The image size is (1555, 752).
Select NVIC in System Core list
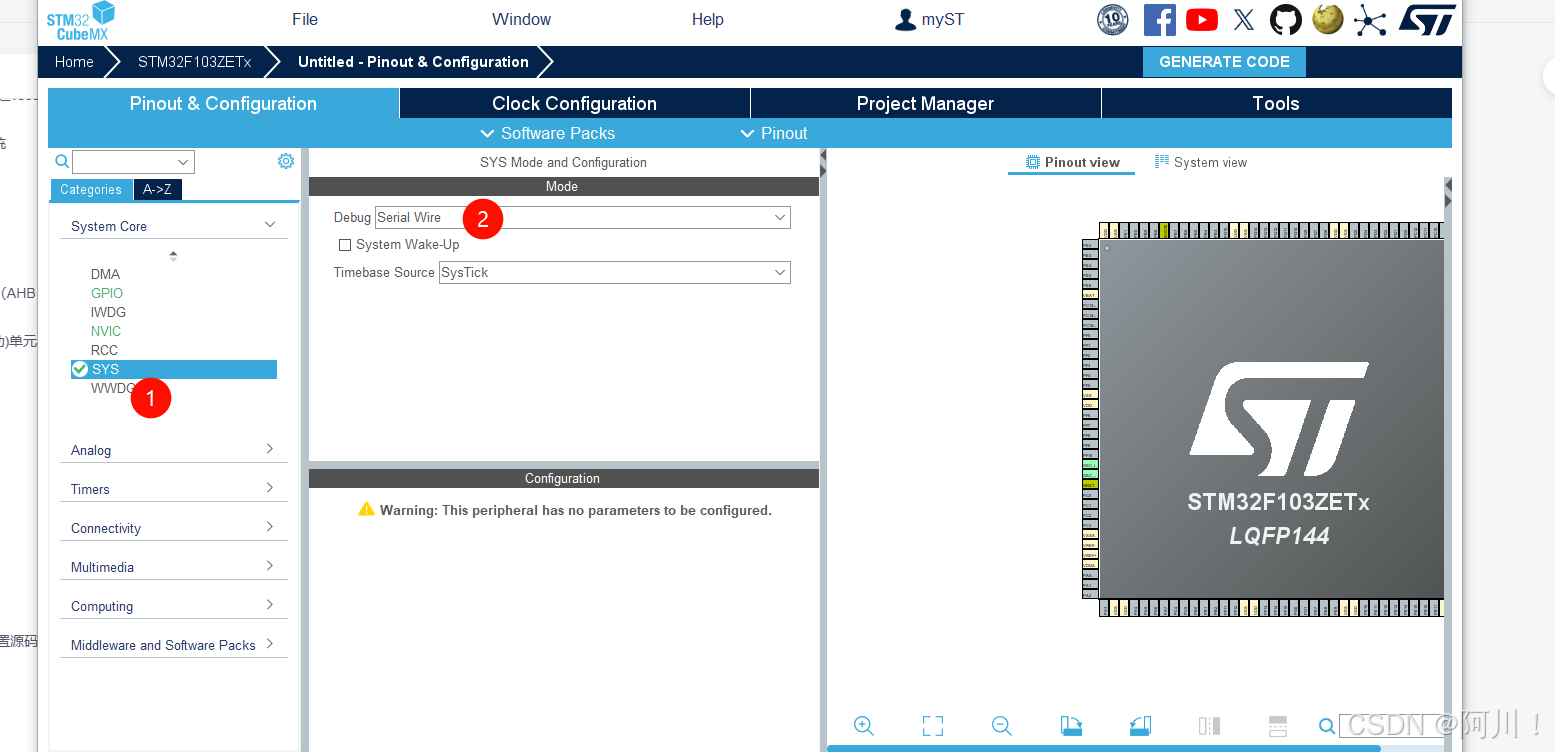pos(106,331)
